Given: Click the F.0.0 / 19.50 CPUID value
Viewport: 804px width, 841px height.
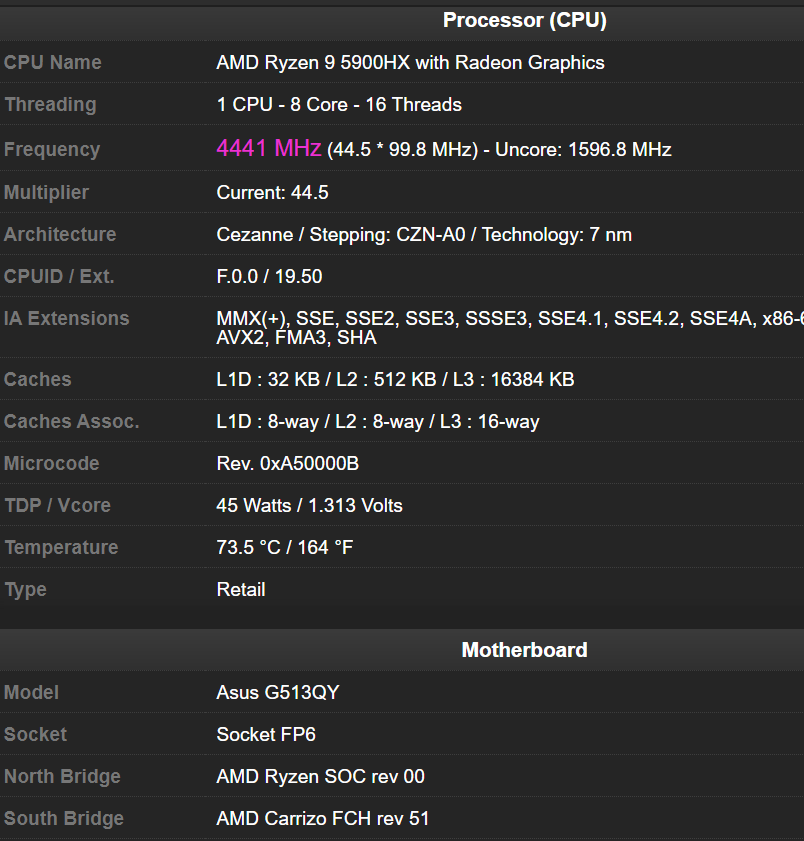Looking at the screenshot, I should 269,276.
